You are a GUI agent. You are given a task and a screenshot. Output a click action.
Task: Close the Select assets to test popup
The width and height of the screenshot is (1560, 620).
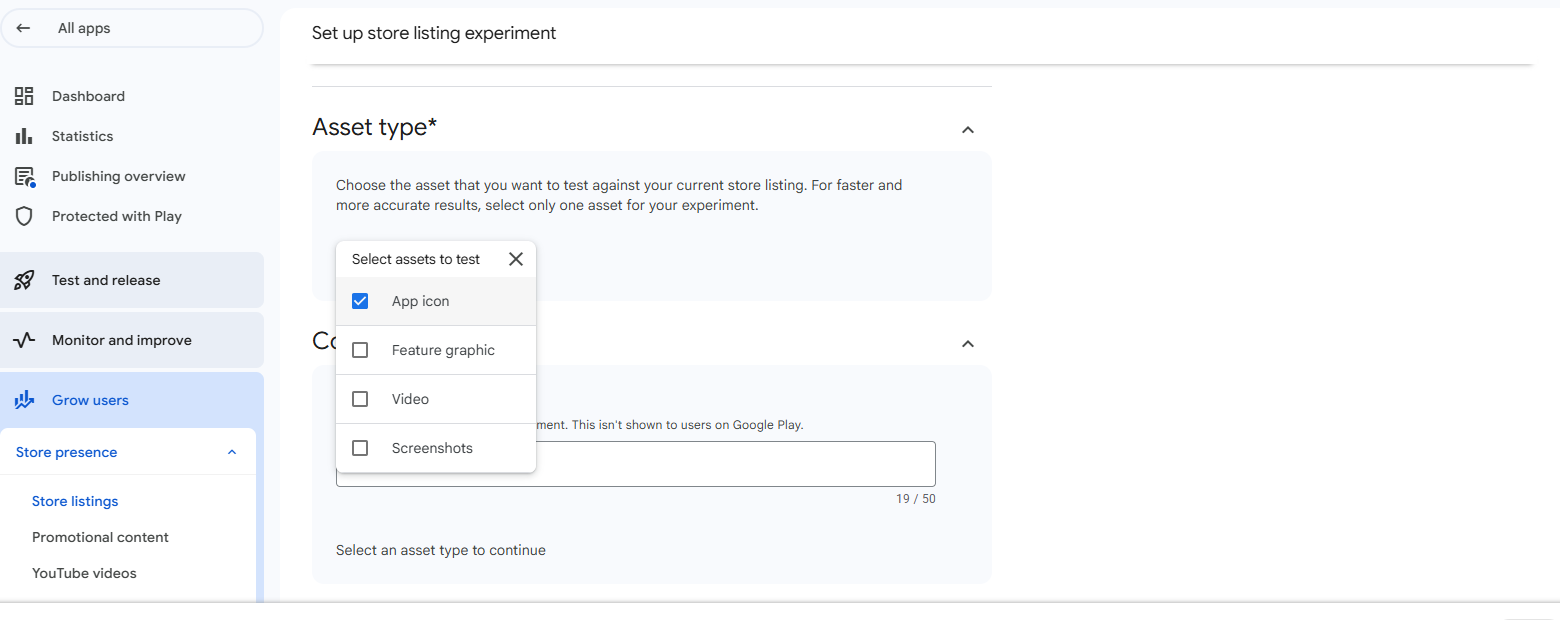(516, 259)
